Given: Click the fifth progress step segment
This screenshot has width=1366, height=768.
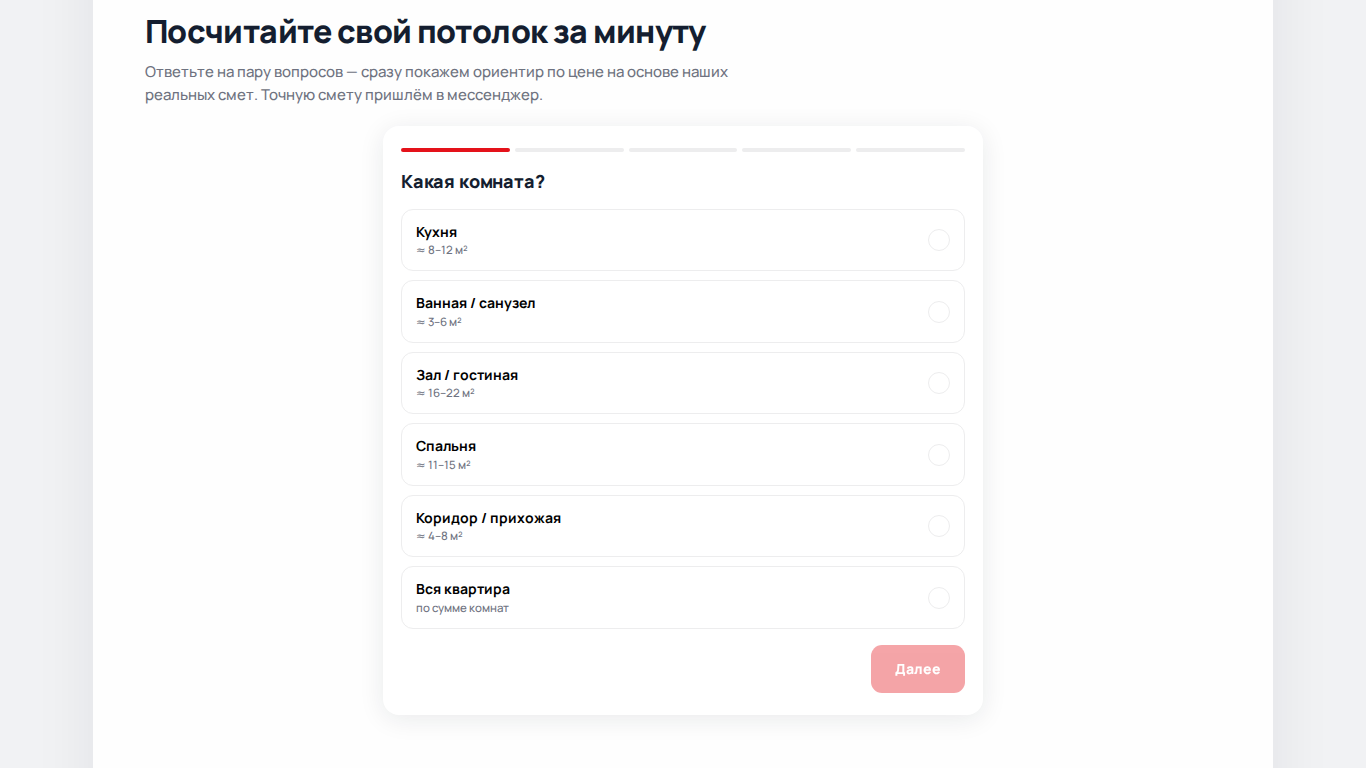Looking at the screenshot, I should click(910, 150).
